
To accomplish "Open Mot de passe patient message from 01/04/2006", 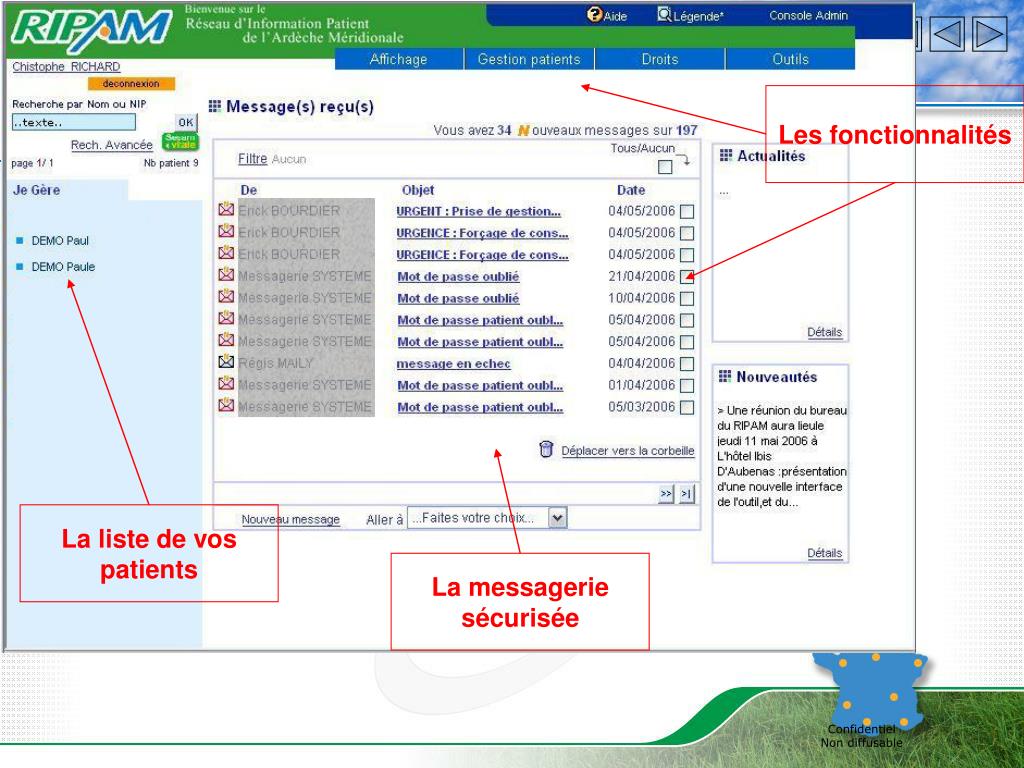I will (480, 385).
